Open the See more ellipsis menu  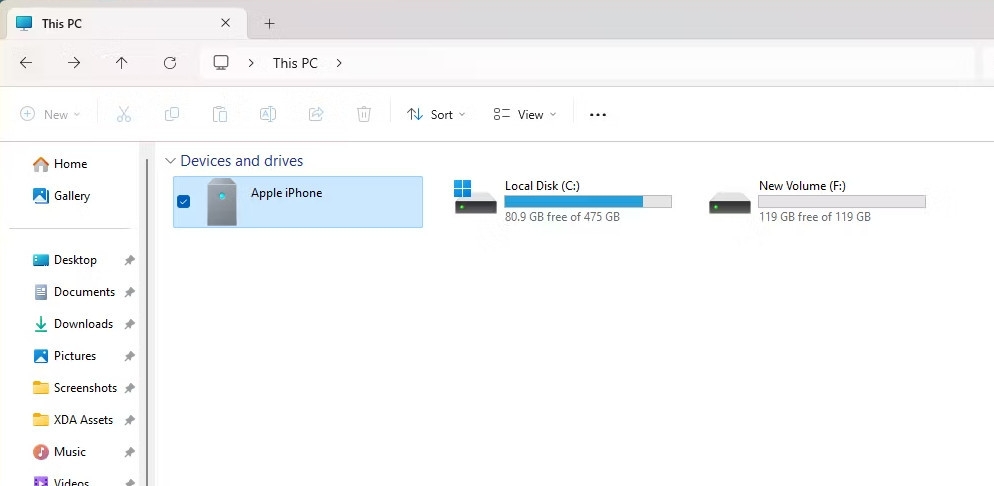click(x=598, y=115)
